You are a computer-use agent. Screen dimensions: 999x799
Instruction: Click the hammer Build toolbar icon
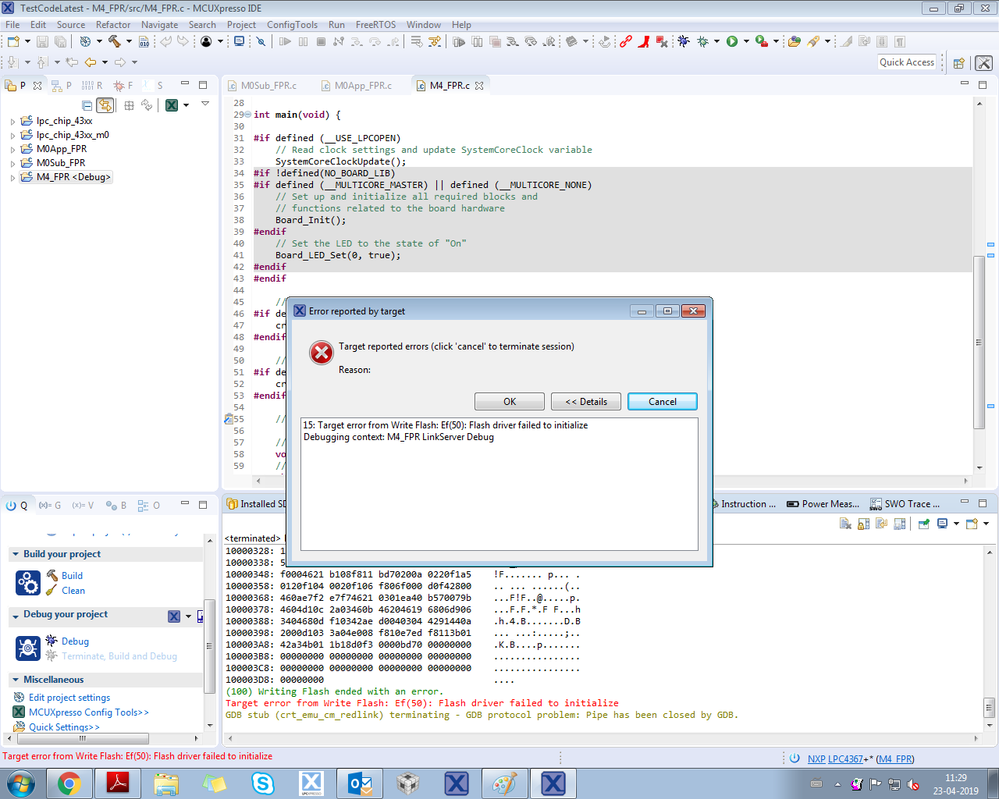tap(115, 41)
